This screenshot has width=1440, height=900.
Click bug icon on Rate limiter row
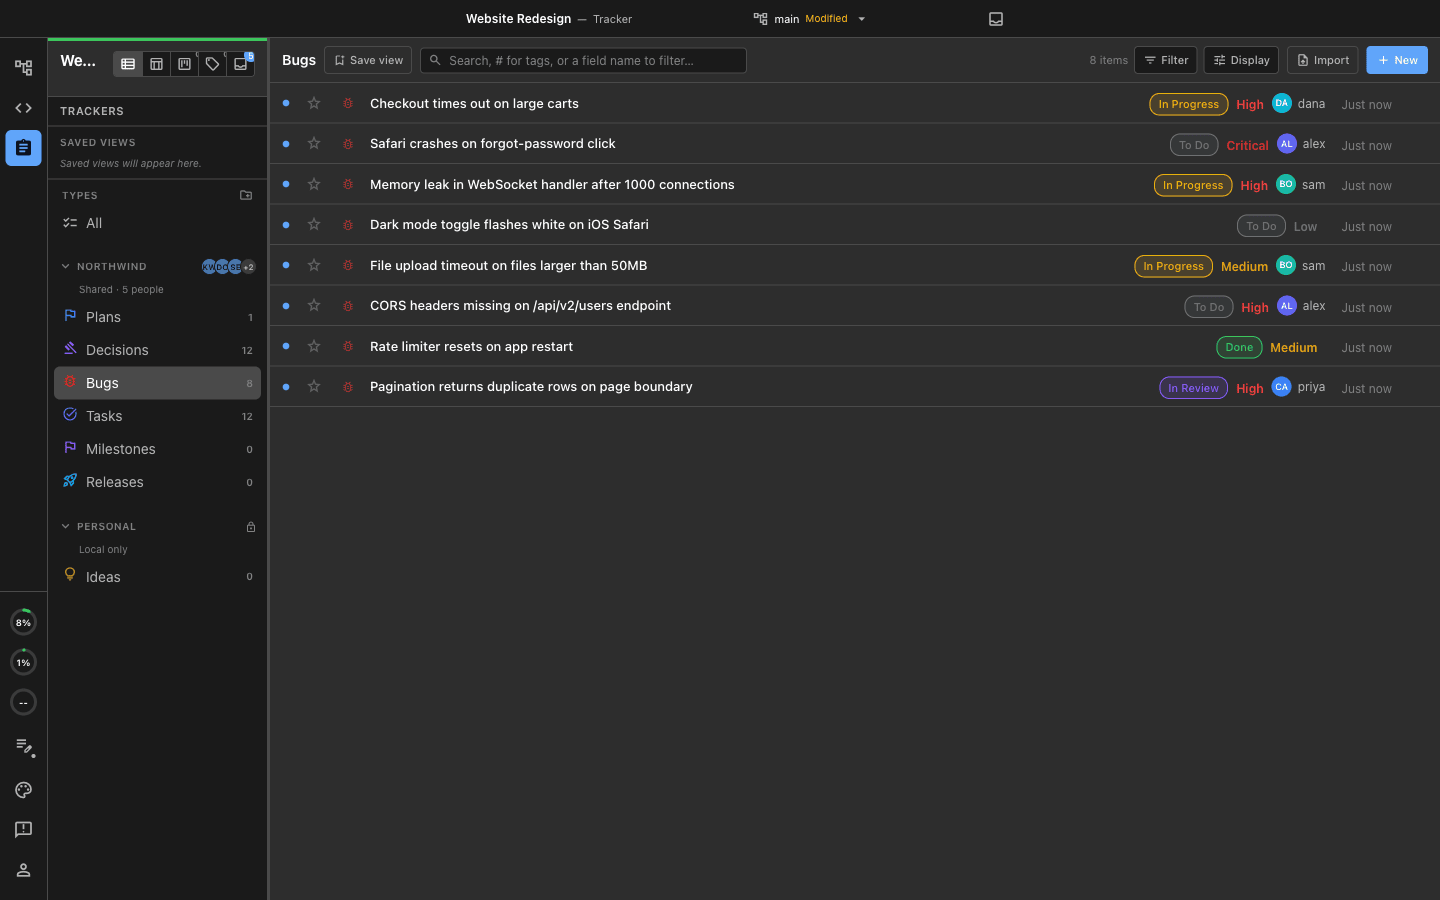348,346
